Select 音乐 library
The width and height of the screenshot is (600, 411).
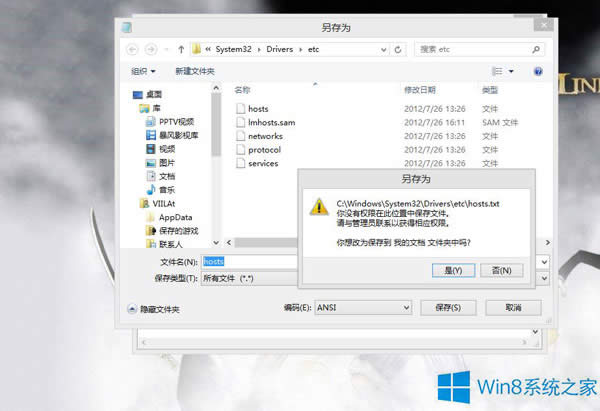click(x=161, y=190)
